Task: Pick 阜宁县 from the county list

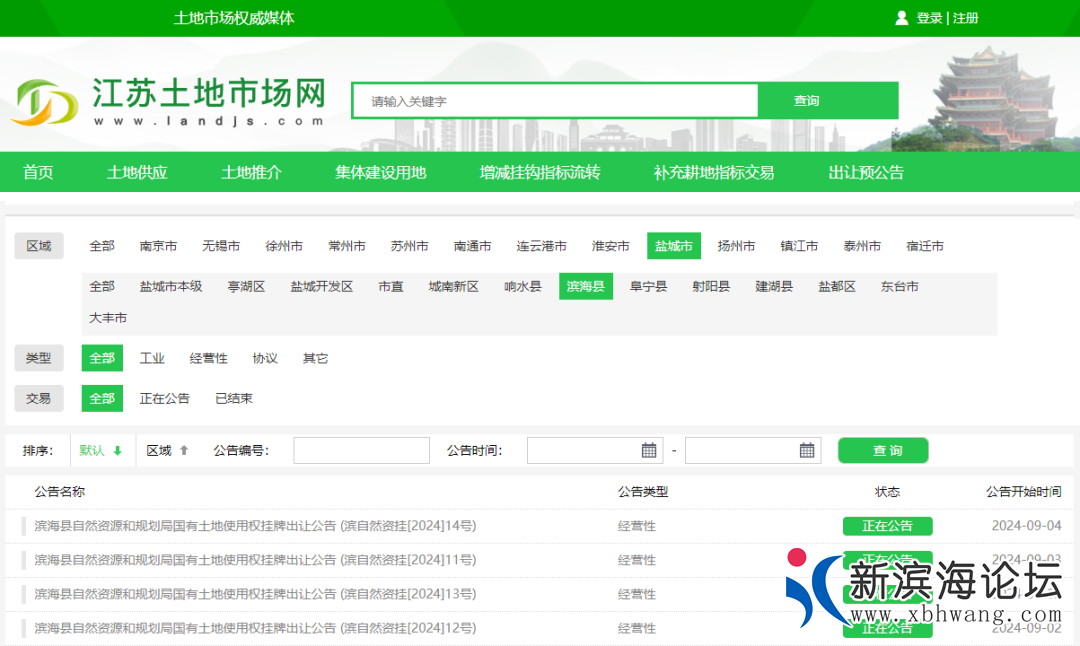Action: (x=648, y=286)
